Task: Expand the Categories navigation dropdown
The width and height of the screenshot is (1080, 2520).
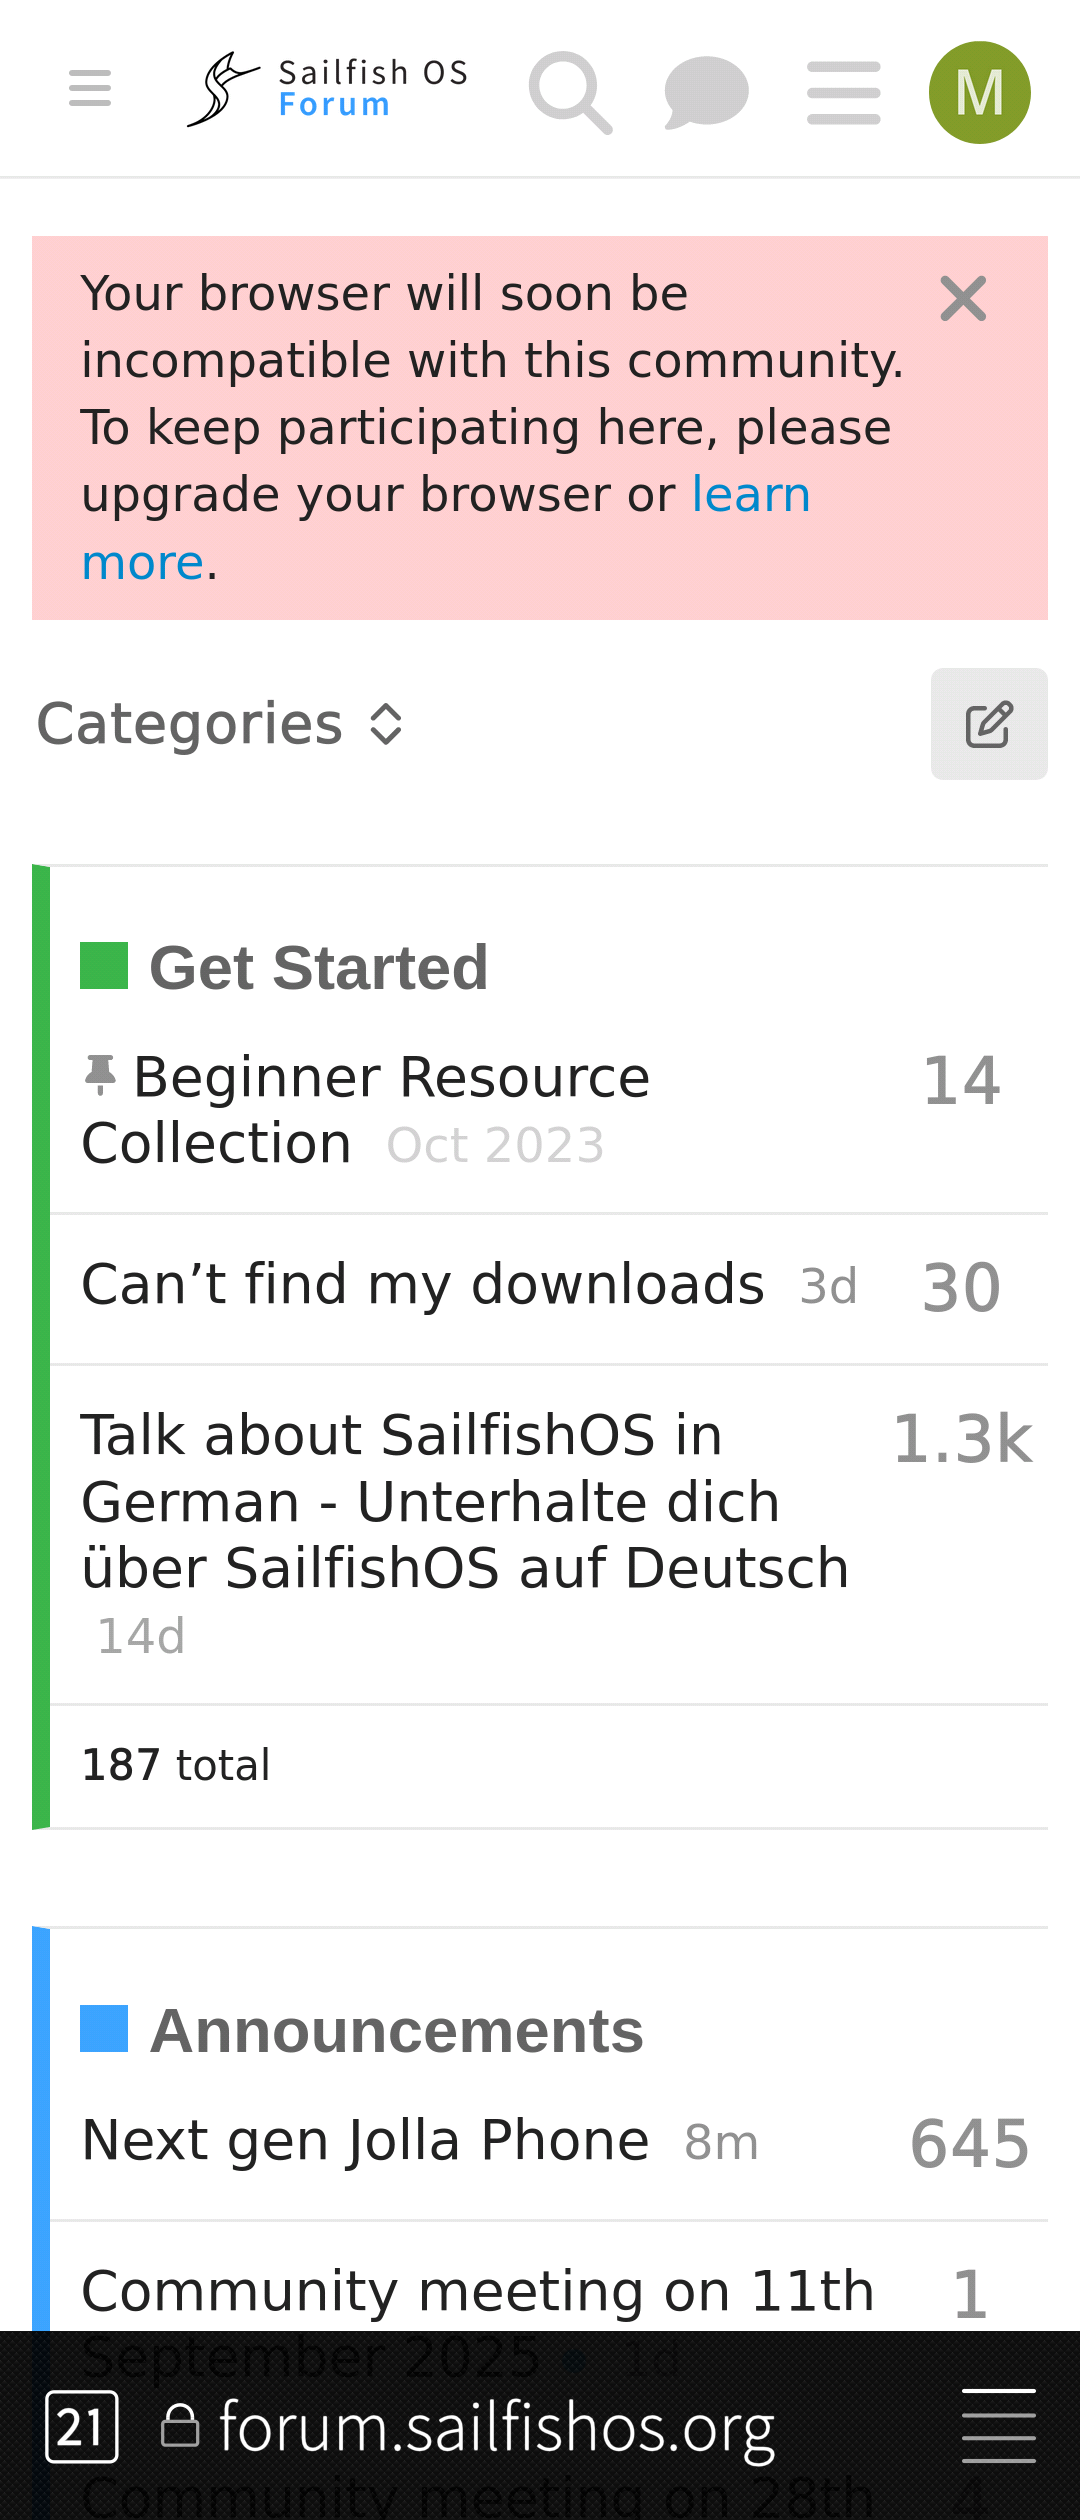Action: (220, 724)
